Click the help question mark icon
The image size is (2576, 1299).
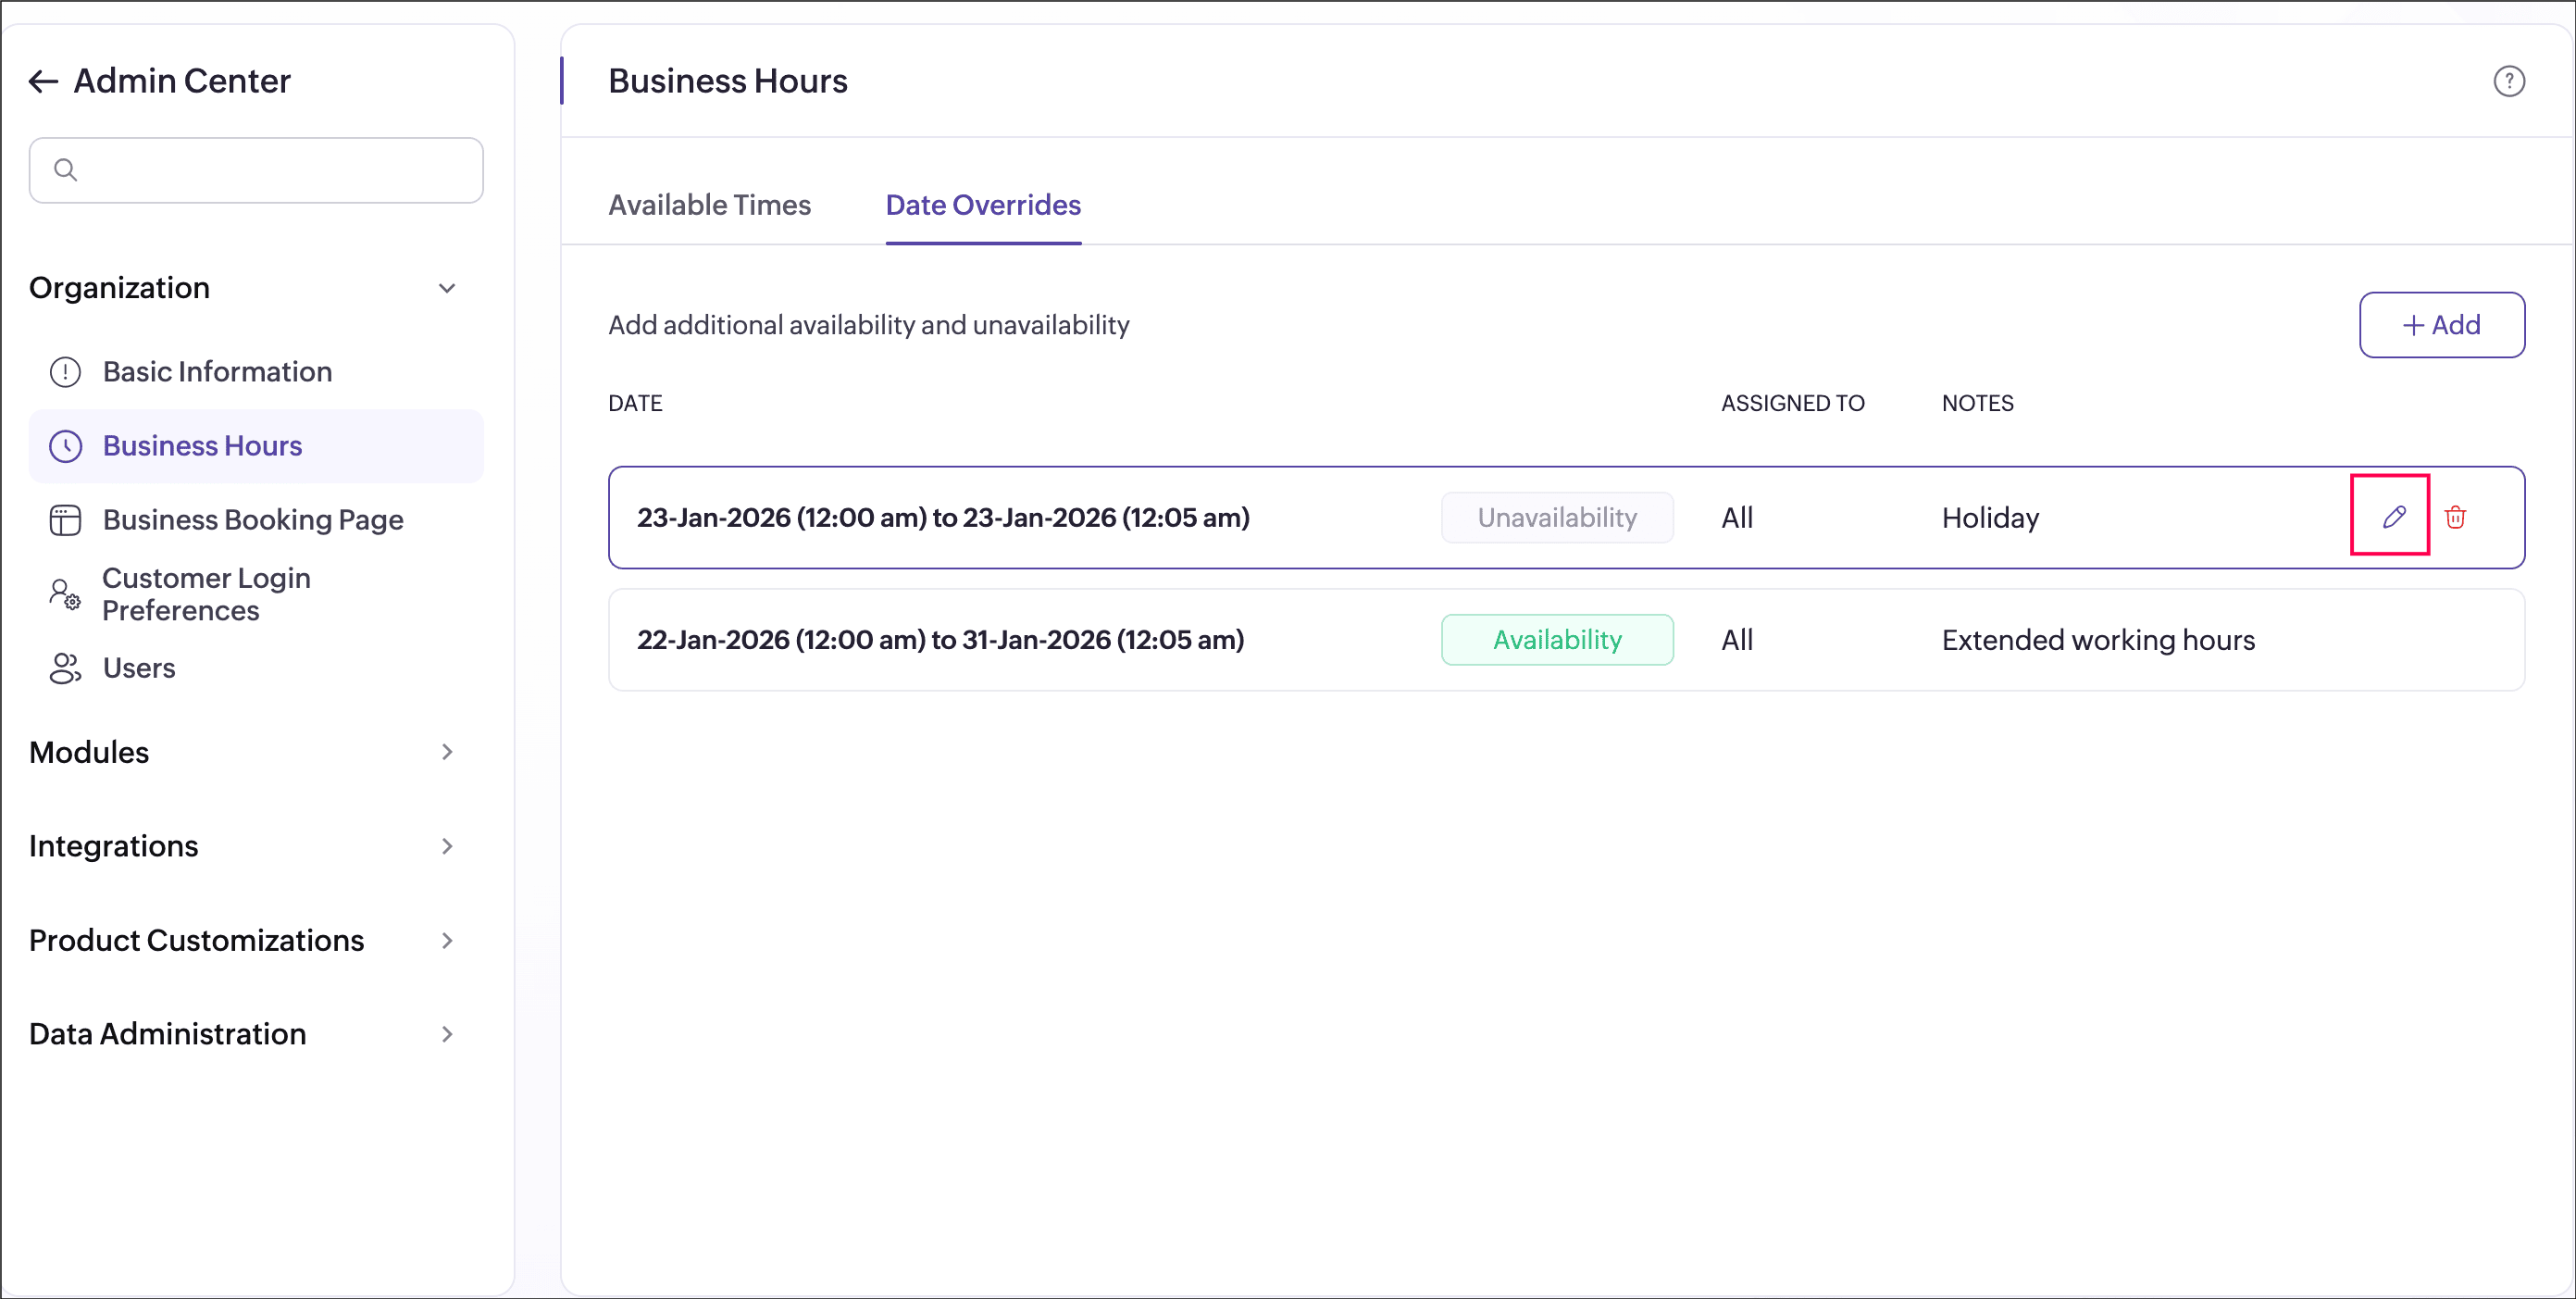click(2508, 81)
